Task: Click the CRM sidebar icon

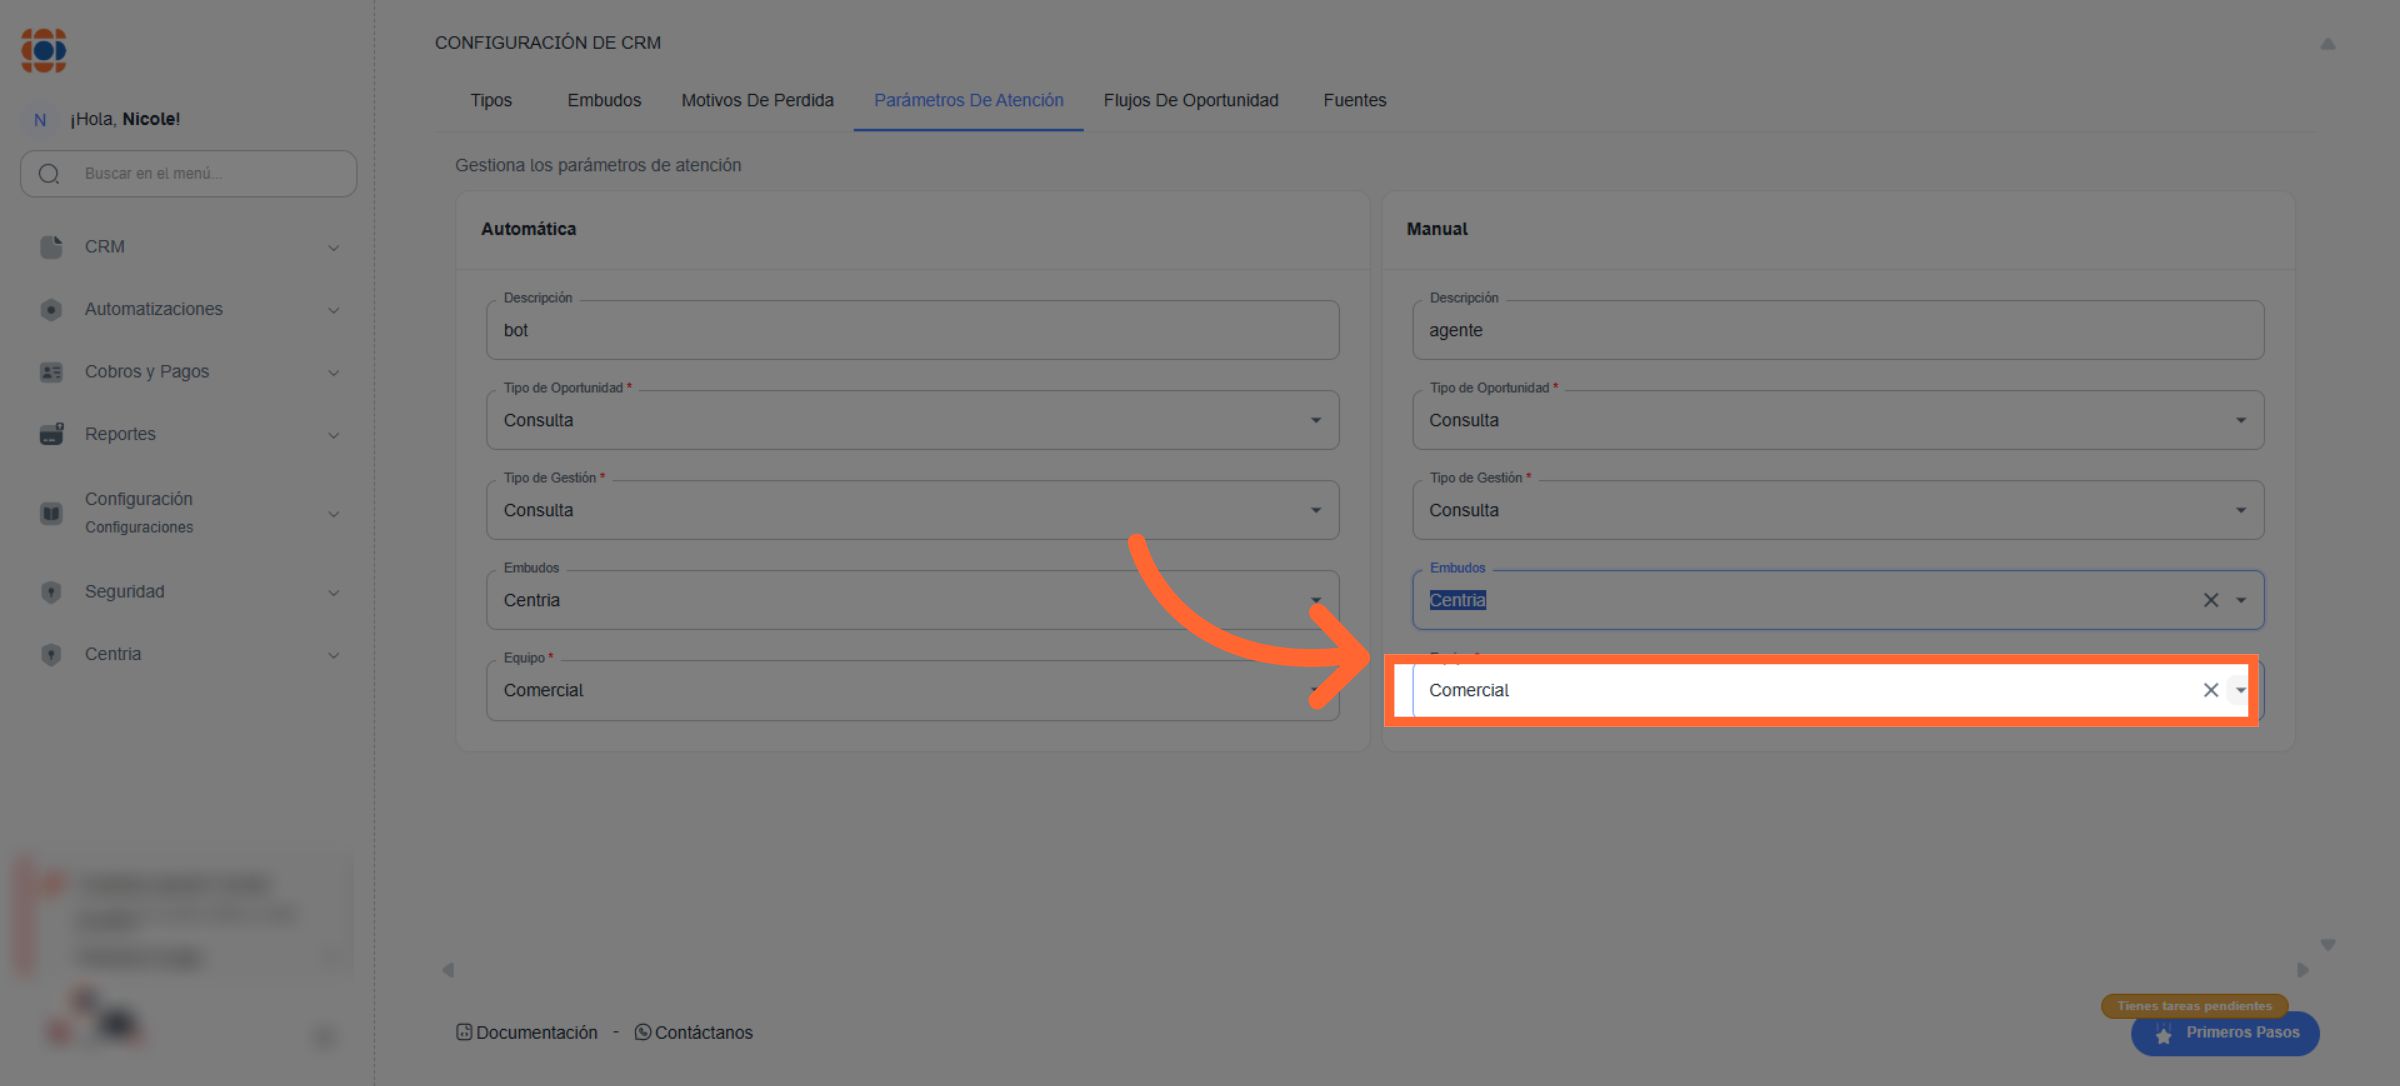Action: coord(51,247)
